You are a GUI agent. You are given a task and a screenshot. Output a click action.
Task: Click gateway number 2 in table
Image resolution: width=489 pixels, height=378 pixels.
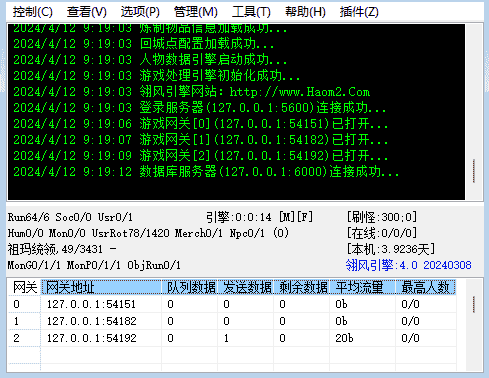[16, 338]
